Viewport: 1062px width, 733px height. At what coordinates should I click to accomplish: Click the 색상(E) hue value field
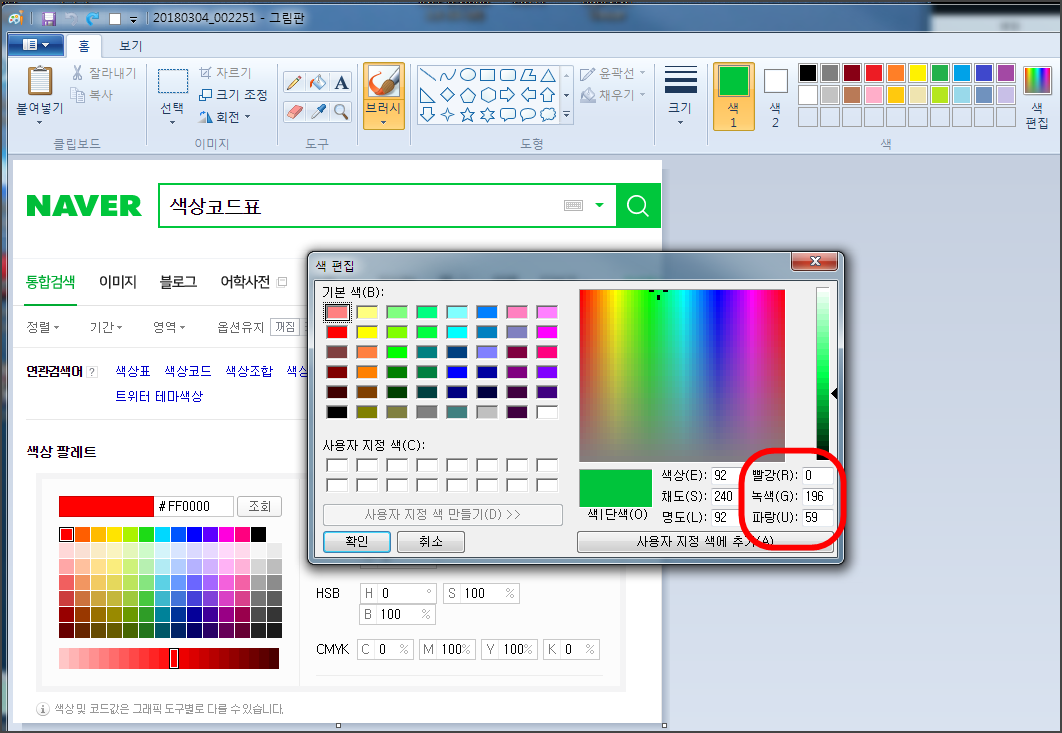726,476
